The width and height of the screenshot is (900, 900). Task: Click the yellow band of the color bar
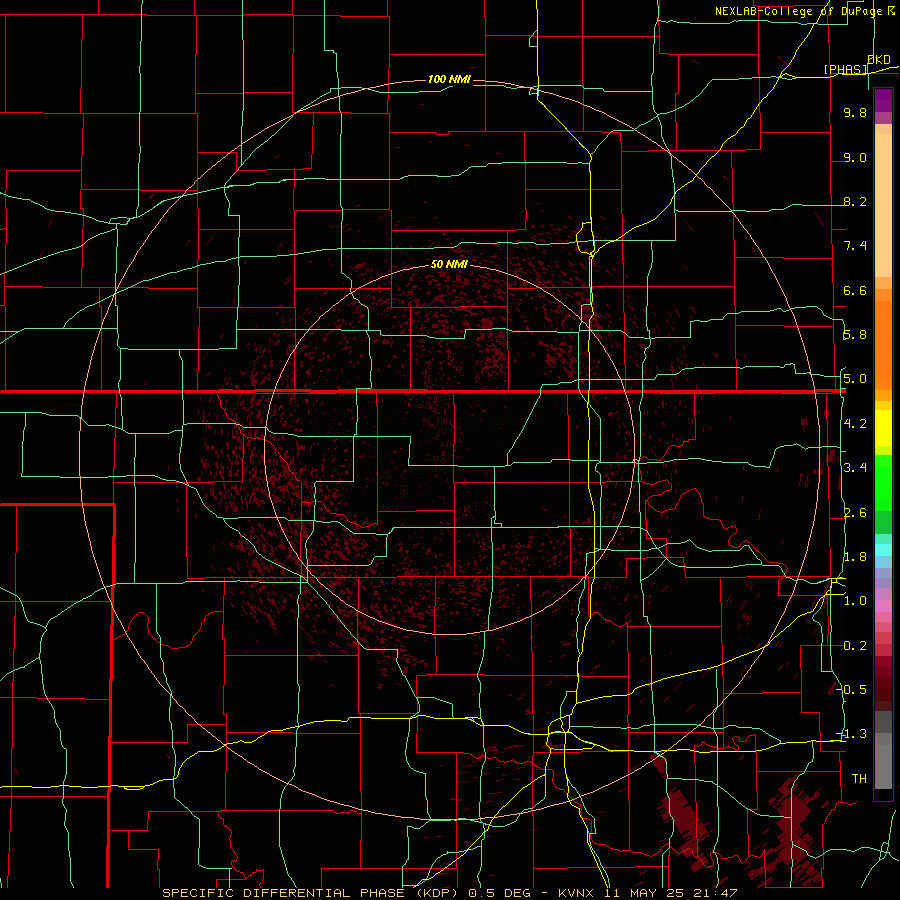click(883, 428)
